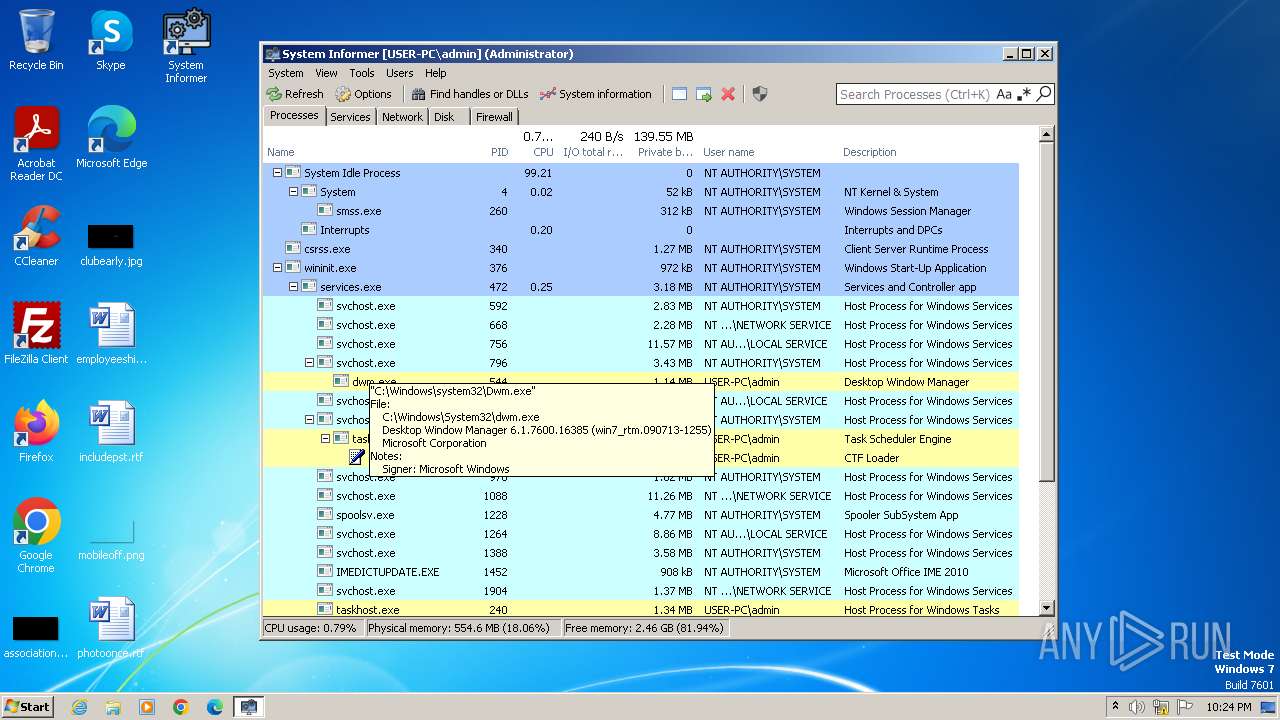This screenshot has height=720, width=1280.
Task: Select svchost.exe with PID 592
Action: [641, 306]
